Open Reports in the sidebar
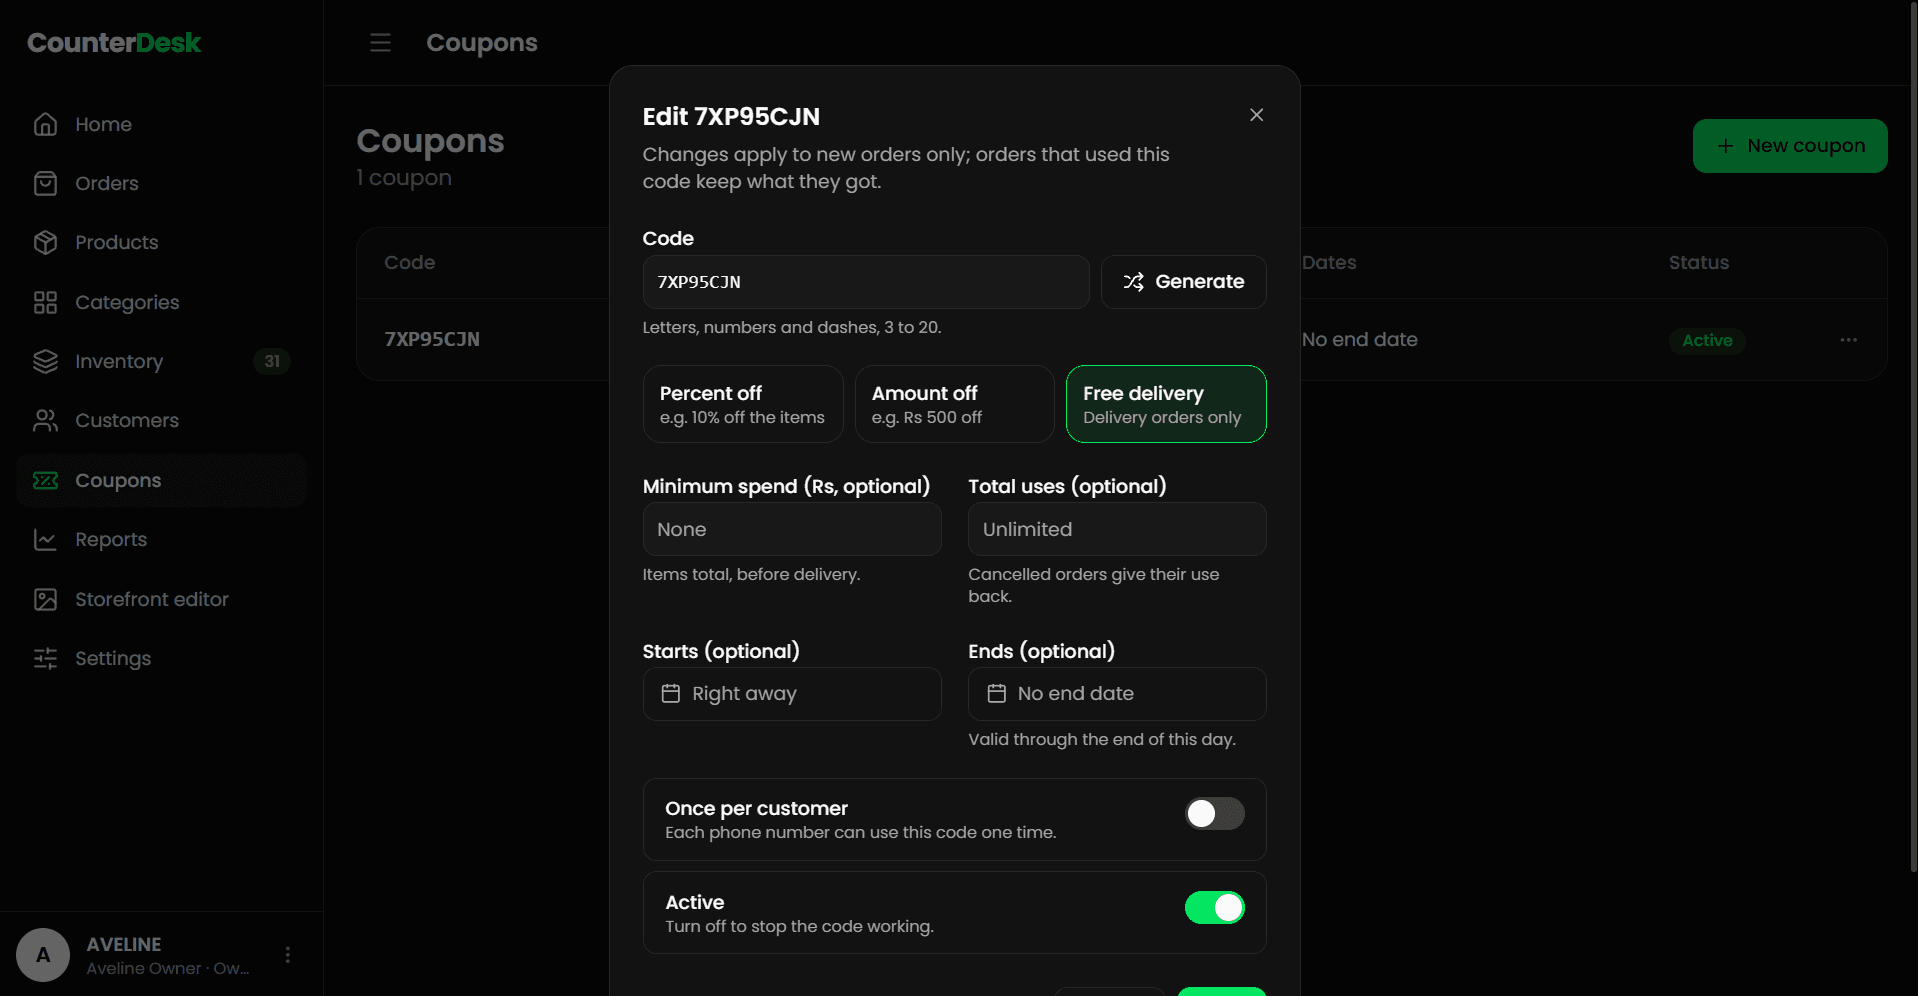The width and height of the screenshot is (1918, 996). [161, 539]
